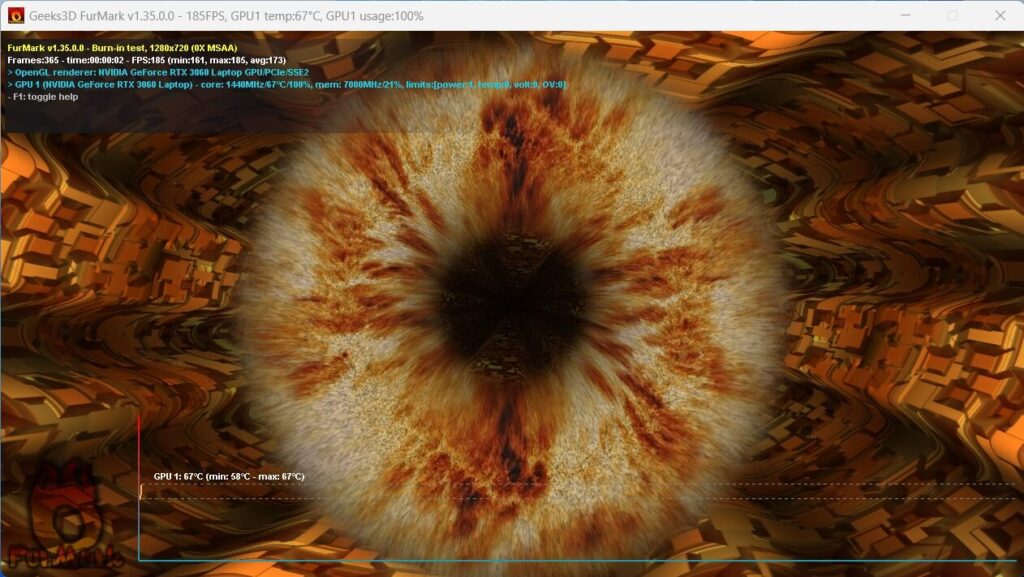Close the FurMark burn-in test window

point(1000,16)
